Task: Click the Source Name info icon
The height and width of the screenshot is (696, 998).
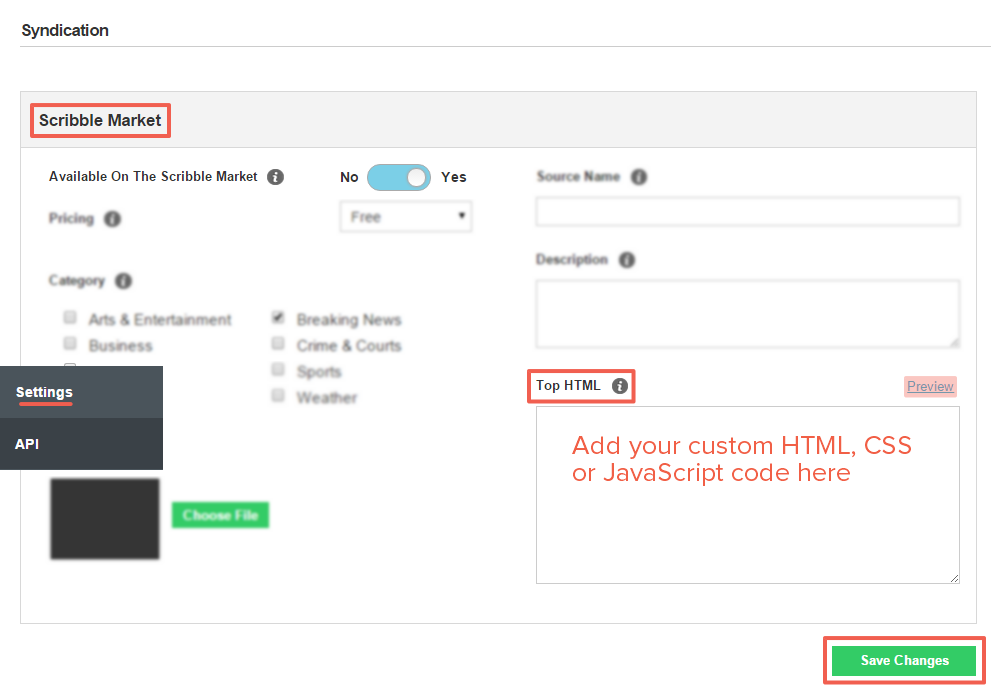Action: pos(639,177)
